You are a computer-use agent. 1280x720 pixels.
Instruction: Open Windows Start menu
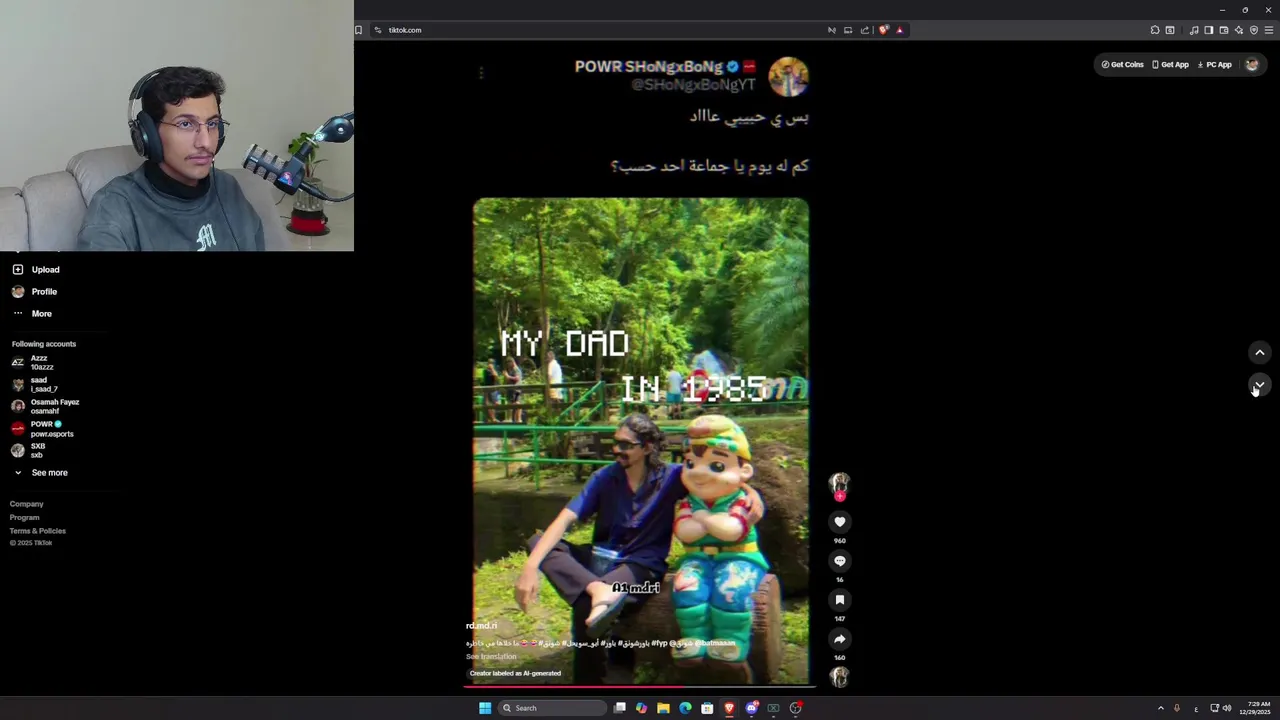485,708
